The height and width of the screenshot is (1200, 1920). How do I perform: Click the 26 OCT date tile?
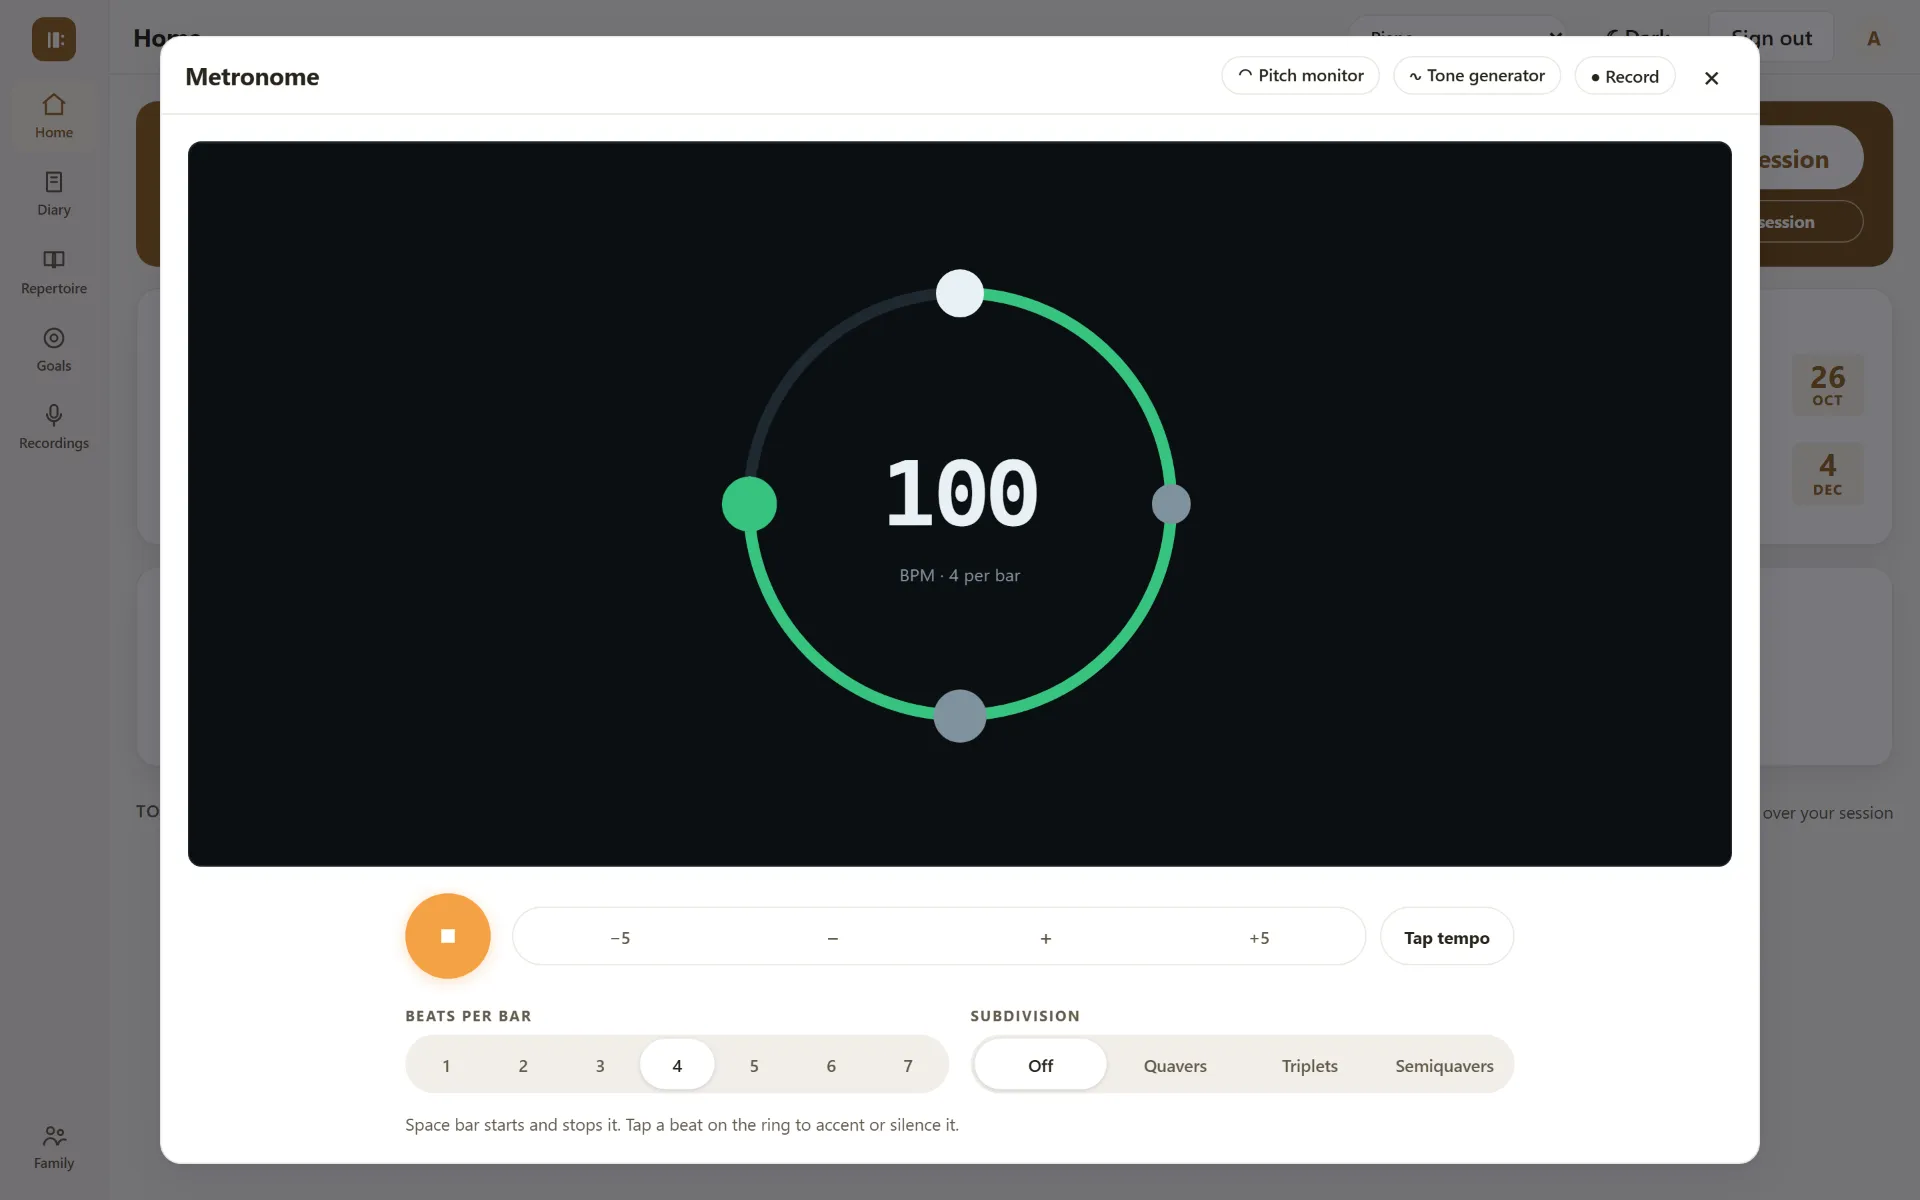[x=1827, y=385]
